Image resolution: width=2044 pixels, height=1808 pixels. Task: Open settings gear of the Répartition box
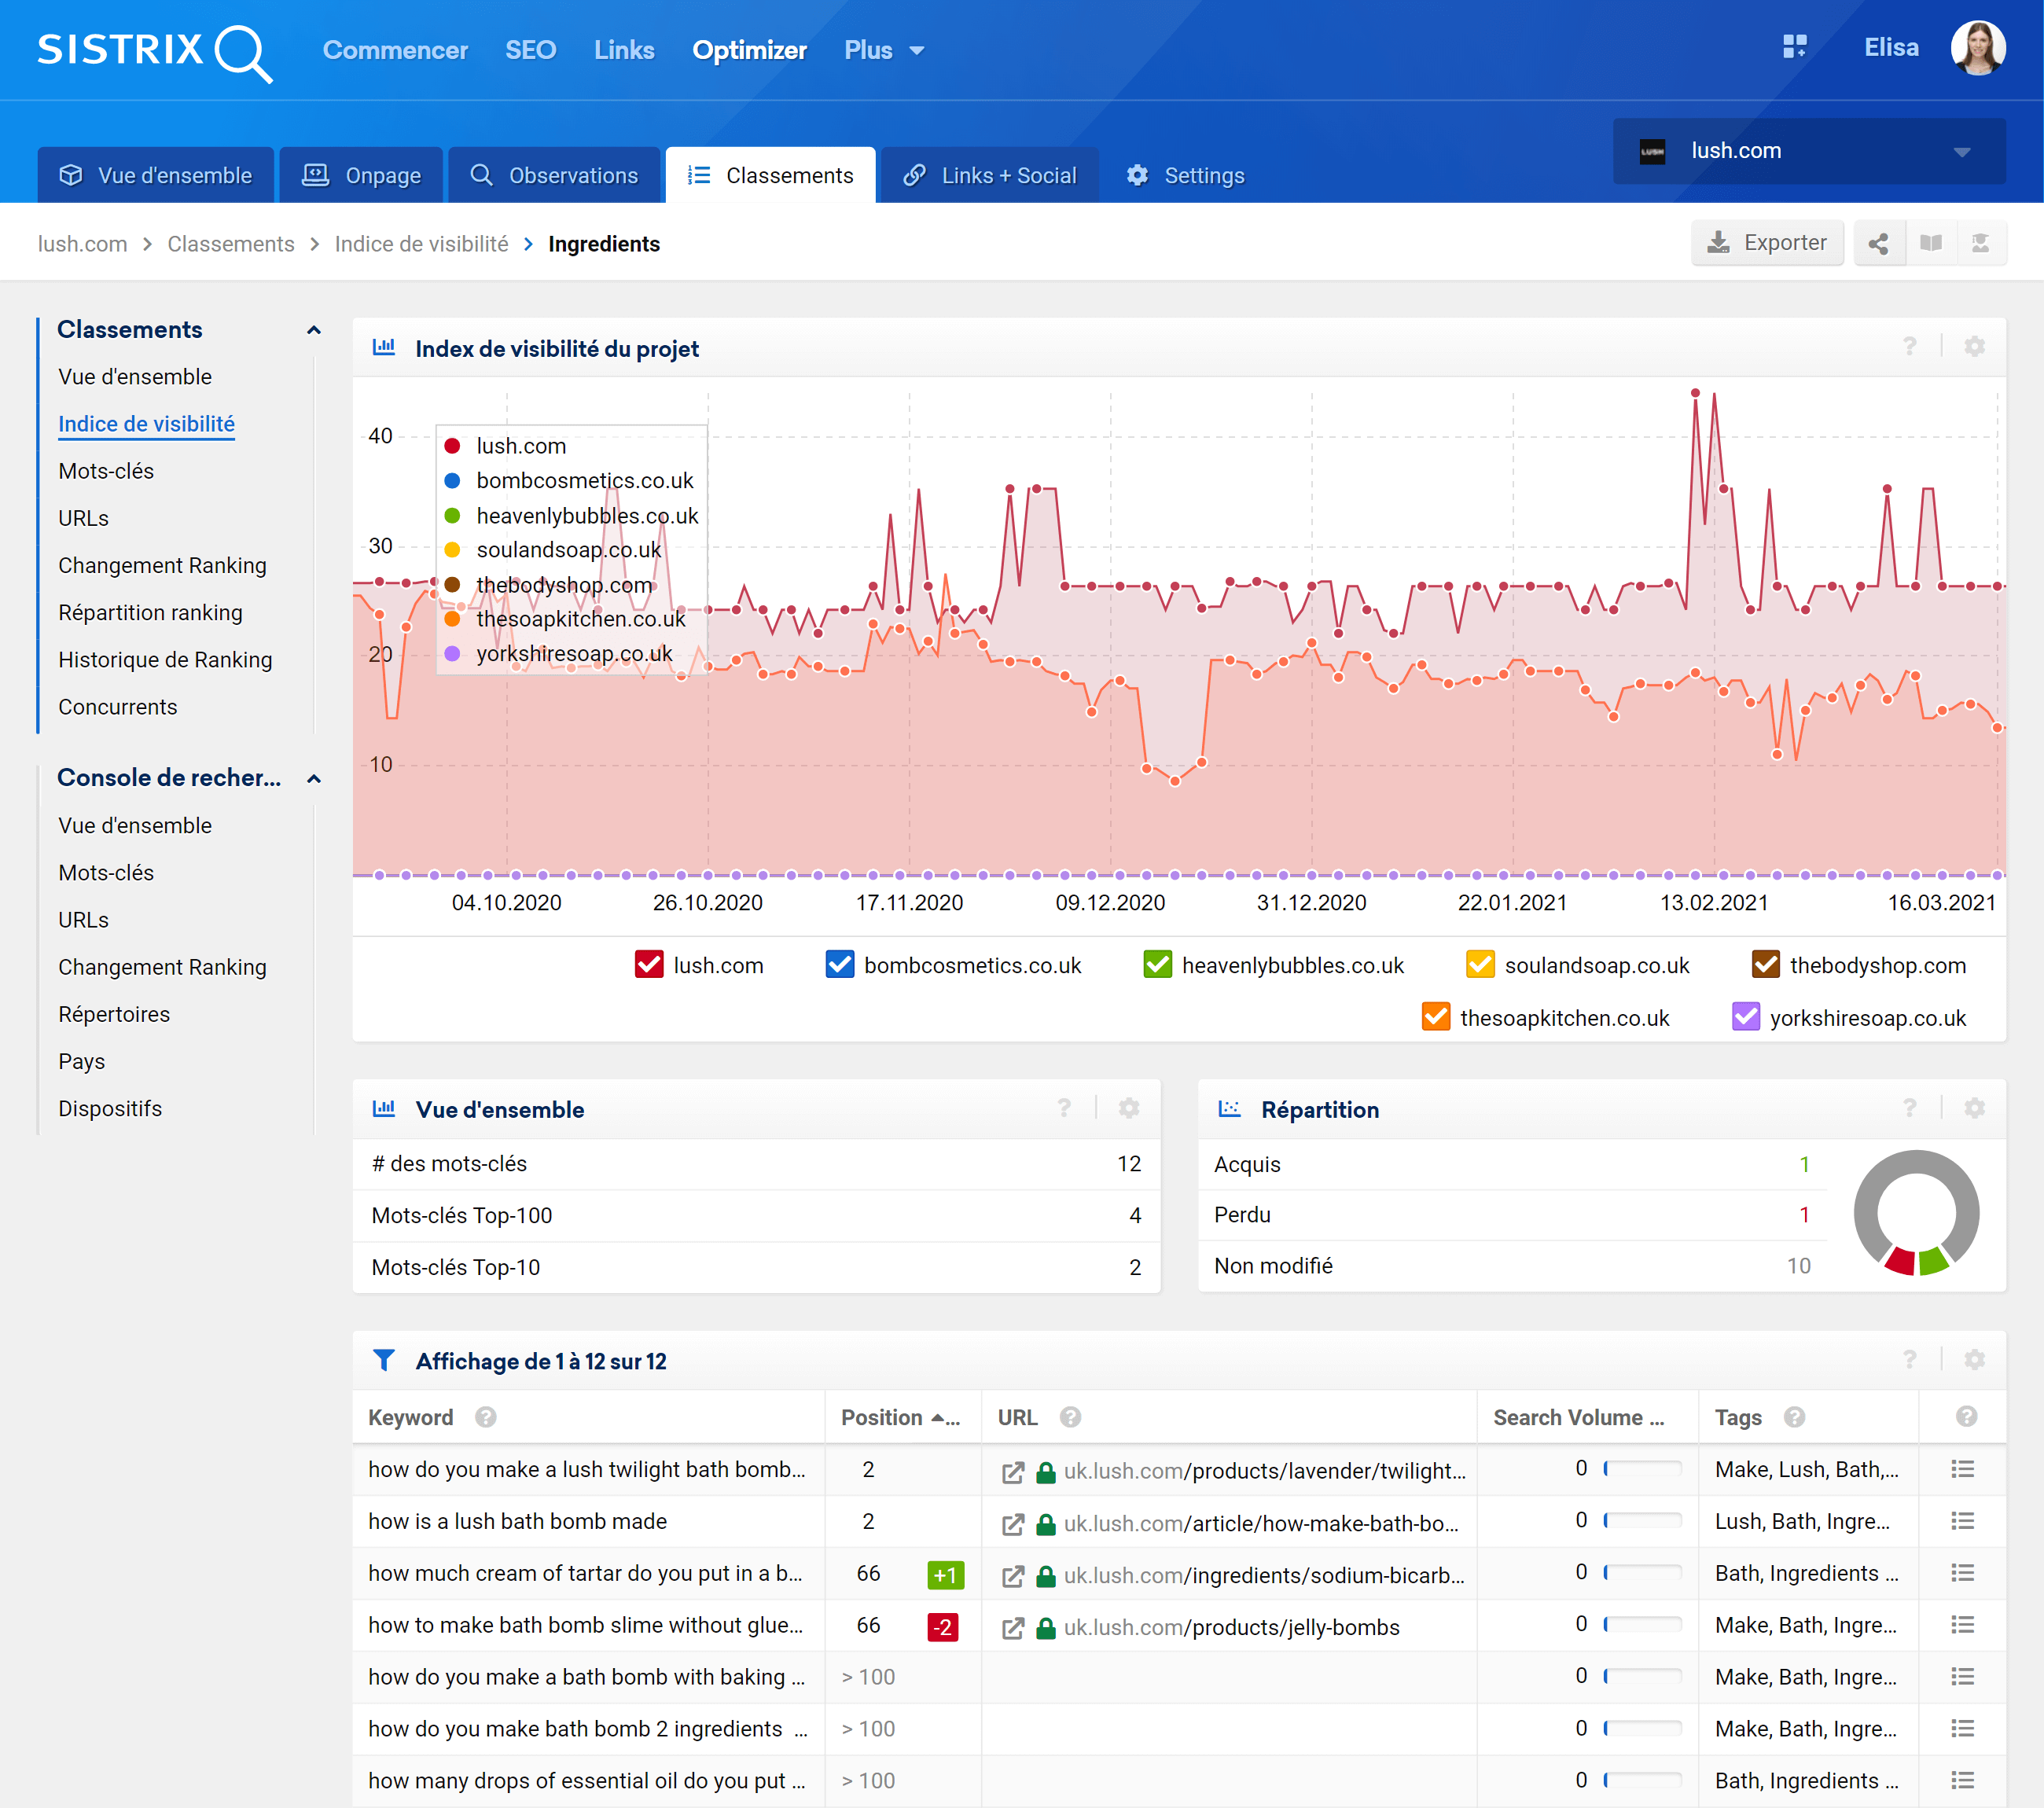(1974, 1108)
